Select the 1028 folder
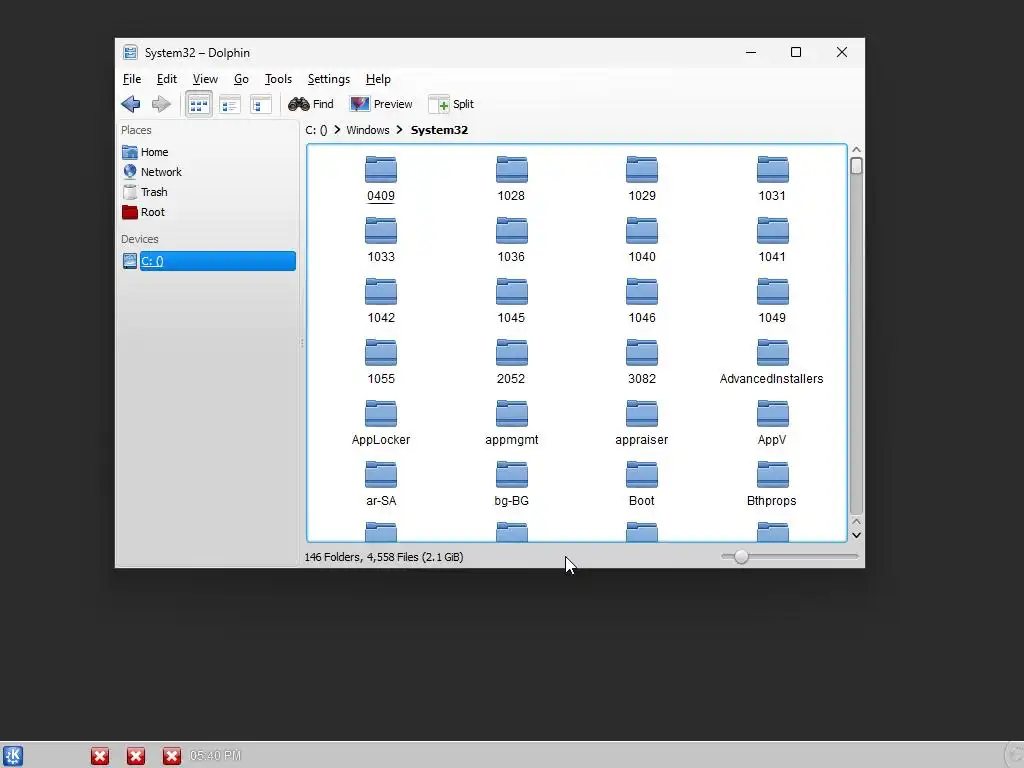1024x768 pixels. (x=511, y=179)
